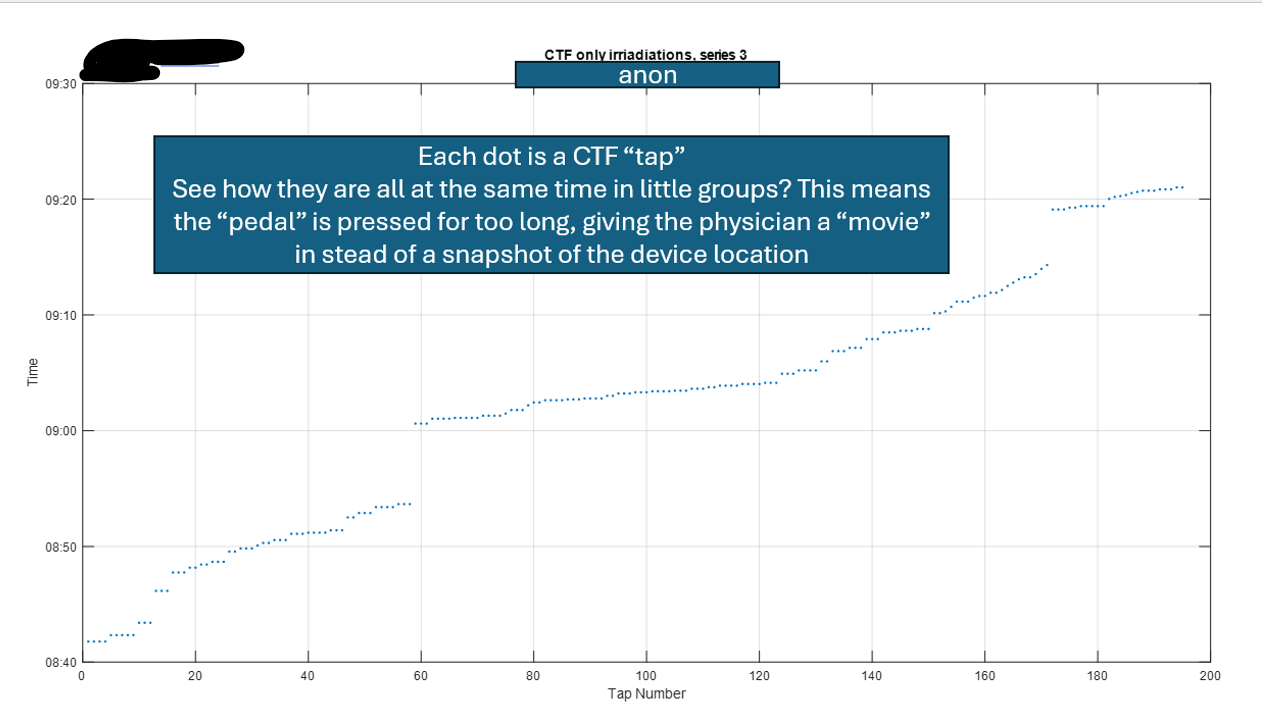Click the x-axis tick label 200
Viewport: 1262px width, 725px height.
1210,676
